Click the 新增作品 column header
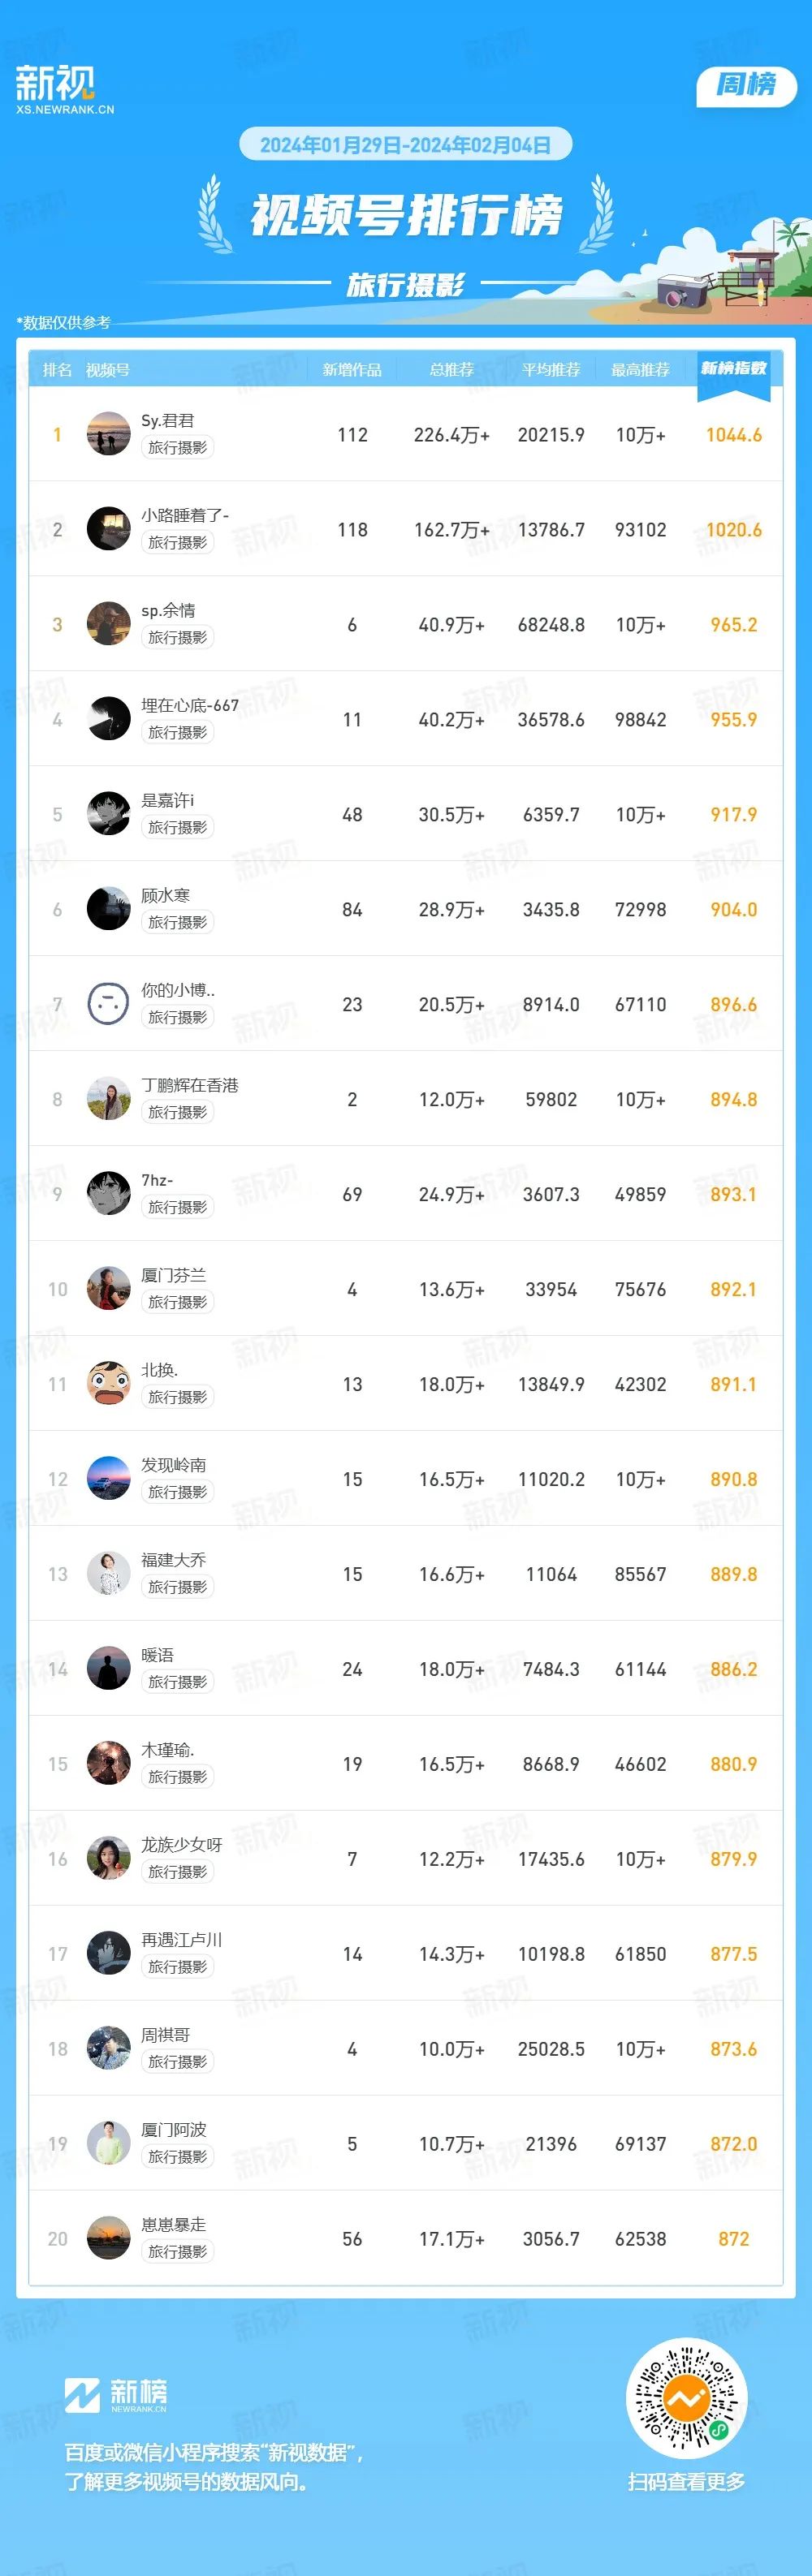 [x=352, y=370]
